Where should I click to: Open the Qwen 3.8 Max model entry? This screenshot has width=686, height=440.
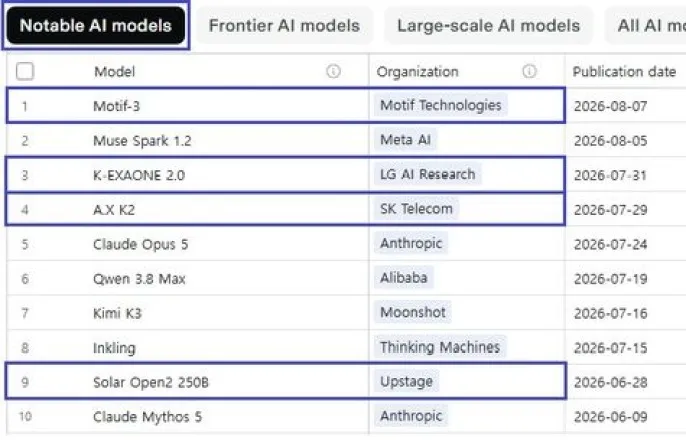point(139,279)
